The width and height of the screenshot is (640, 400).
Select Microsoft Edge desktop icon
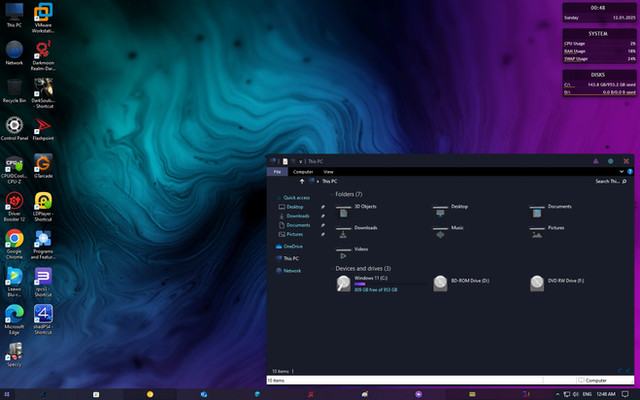[14, 319]
